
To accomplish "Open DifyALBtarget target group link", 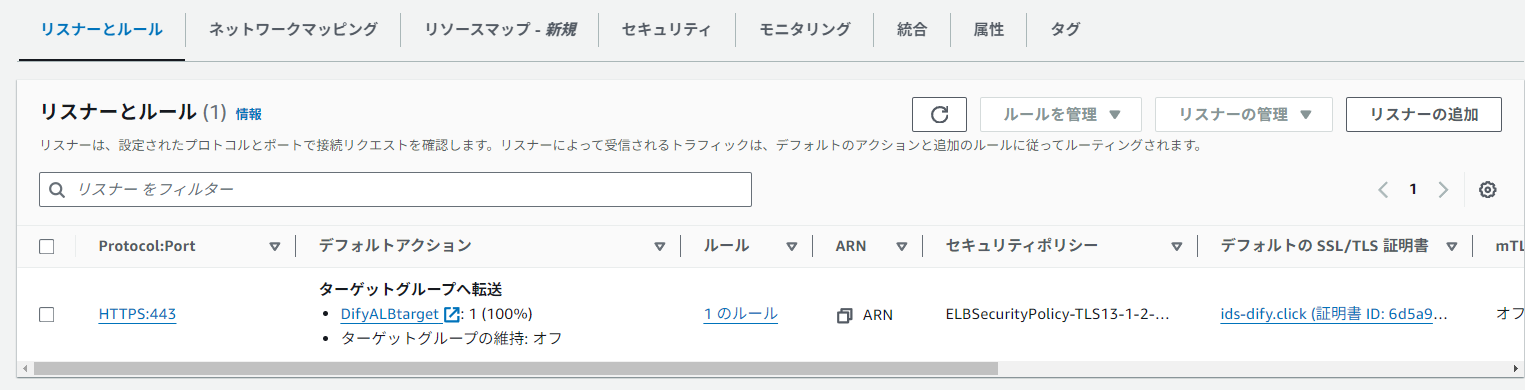I will pyautogui.click(x=390, y=314).
